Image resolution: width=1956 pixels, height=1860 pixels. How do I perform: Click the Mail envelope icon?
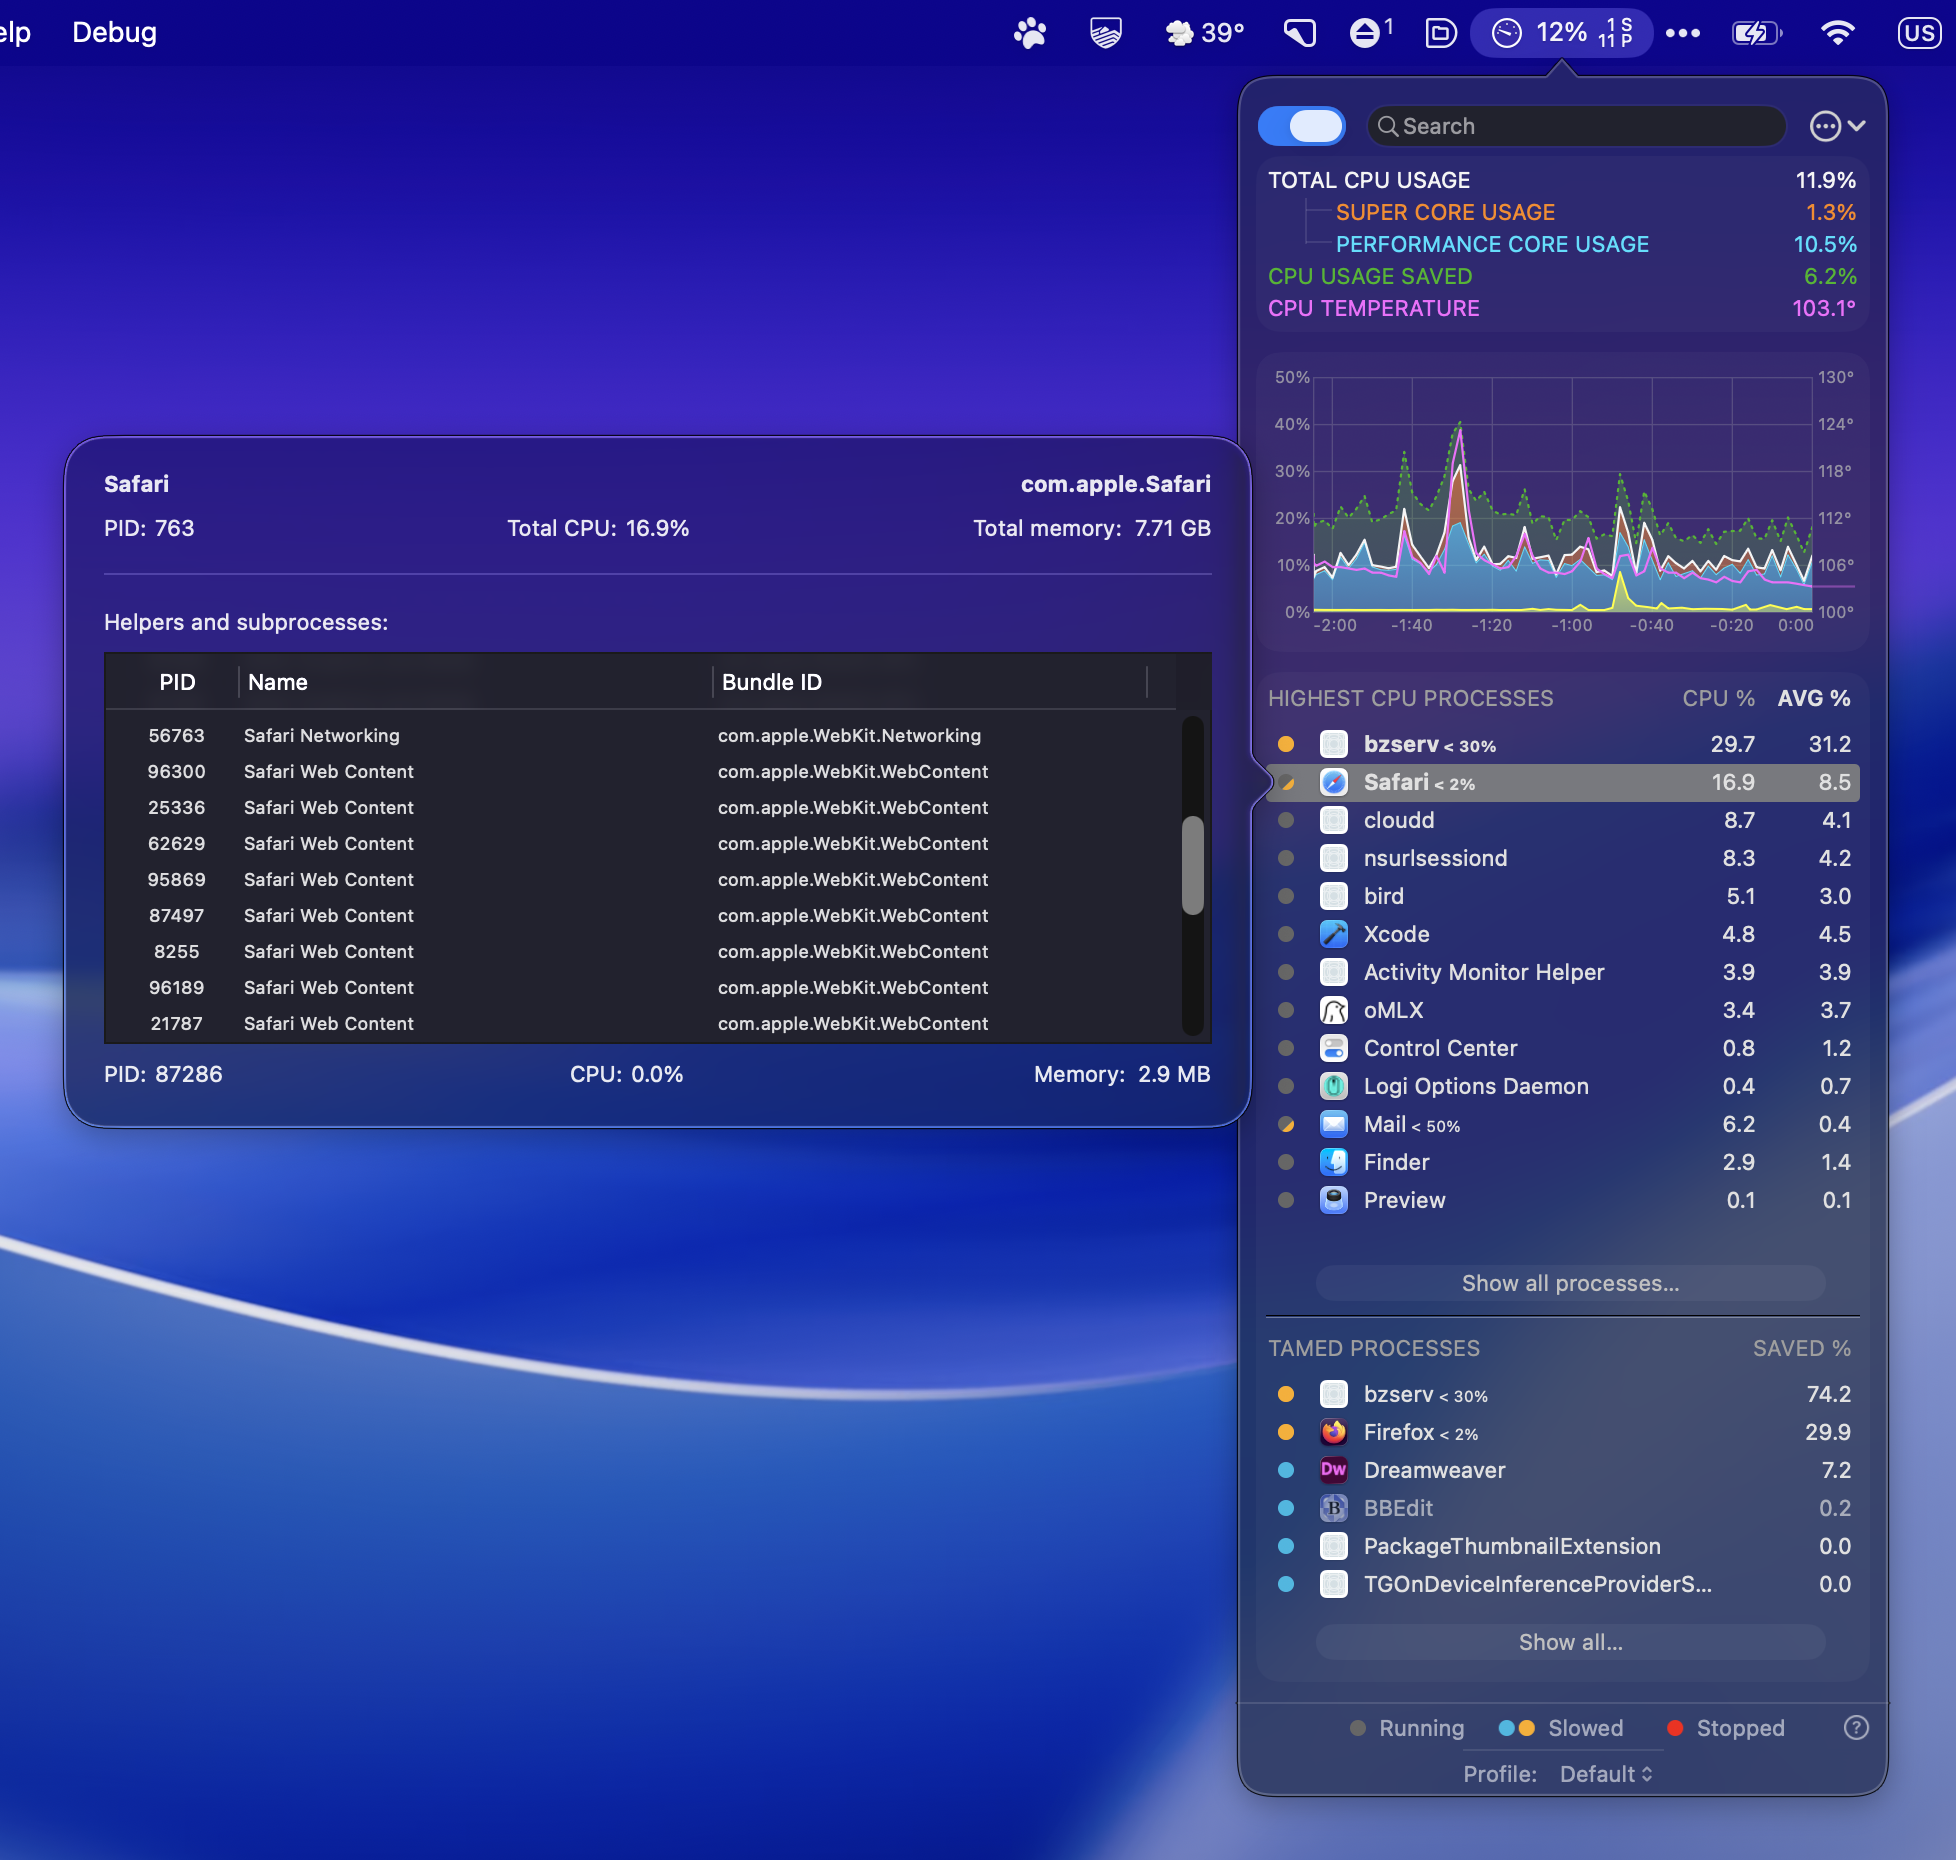[x=1334, y=1124]
